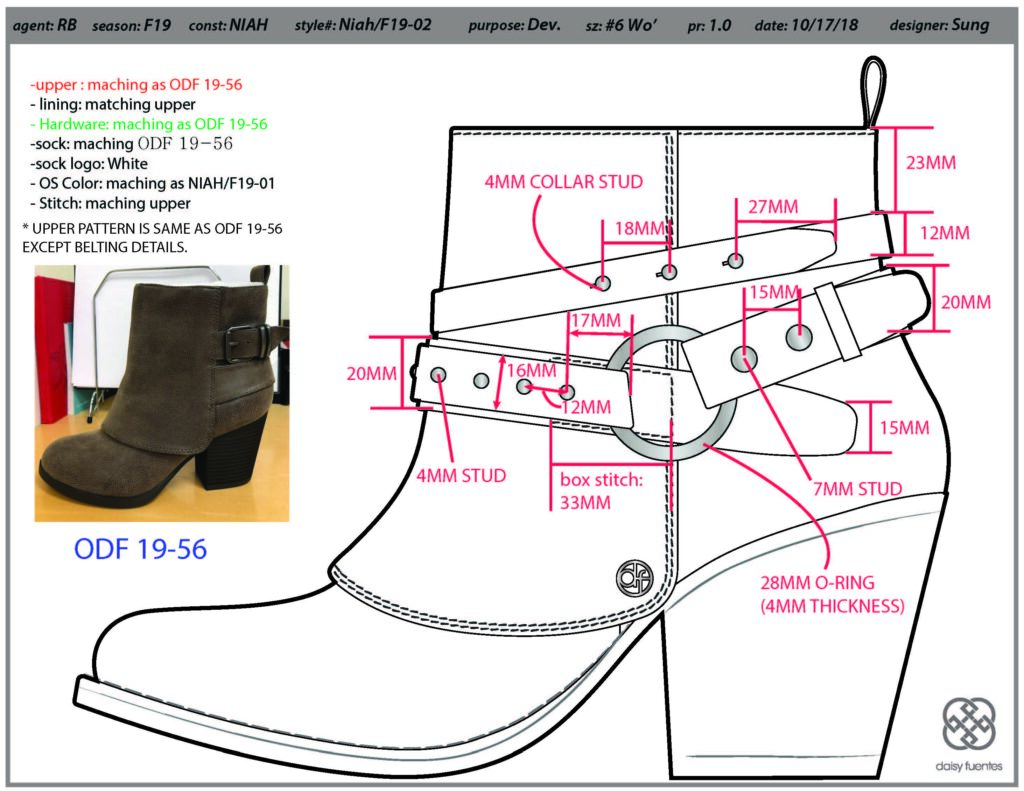Select the 4MM COLLAR STUD annotation

pyautogui.click(x=563, y=182)
